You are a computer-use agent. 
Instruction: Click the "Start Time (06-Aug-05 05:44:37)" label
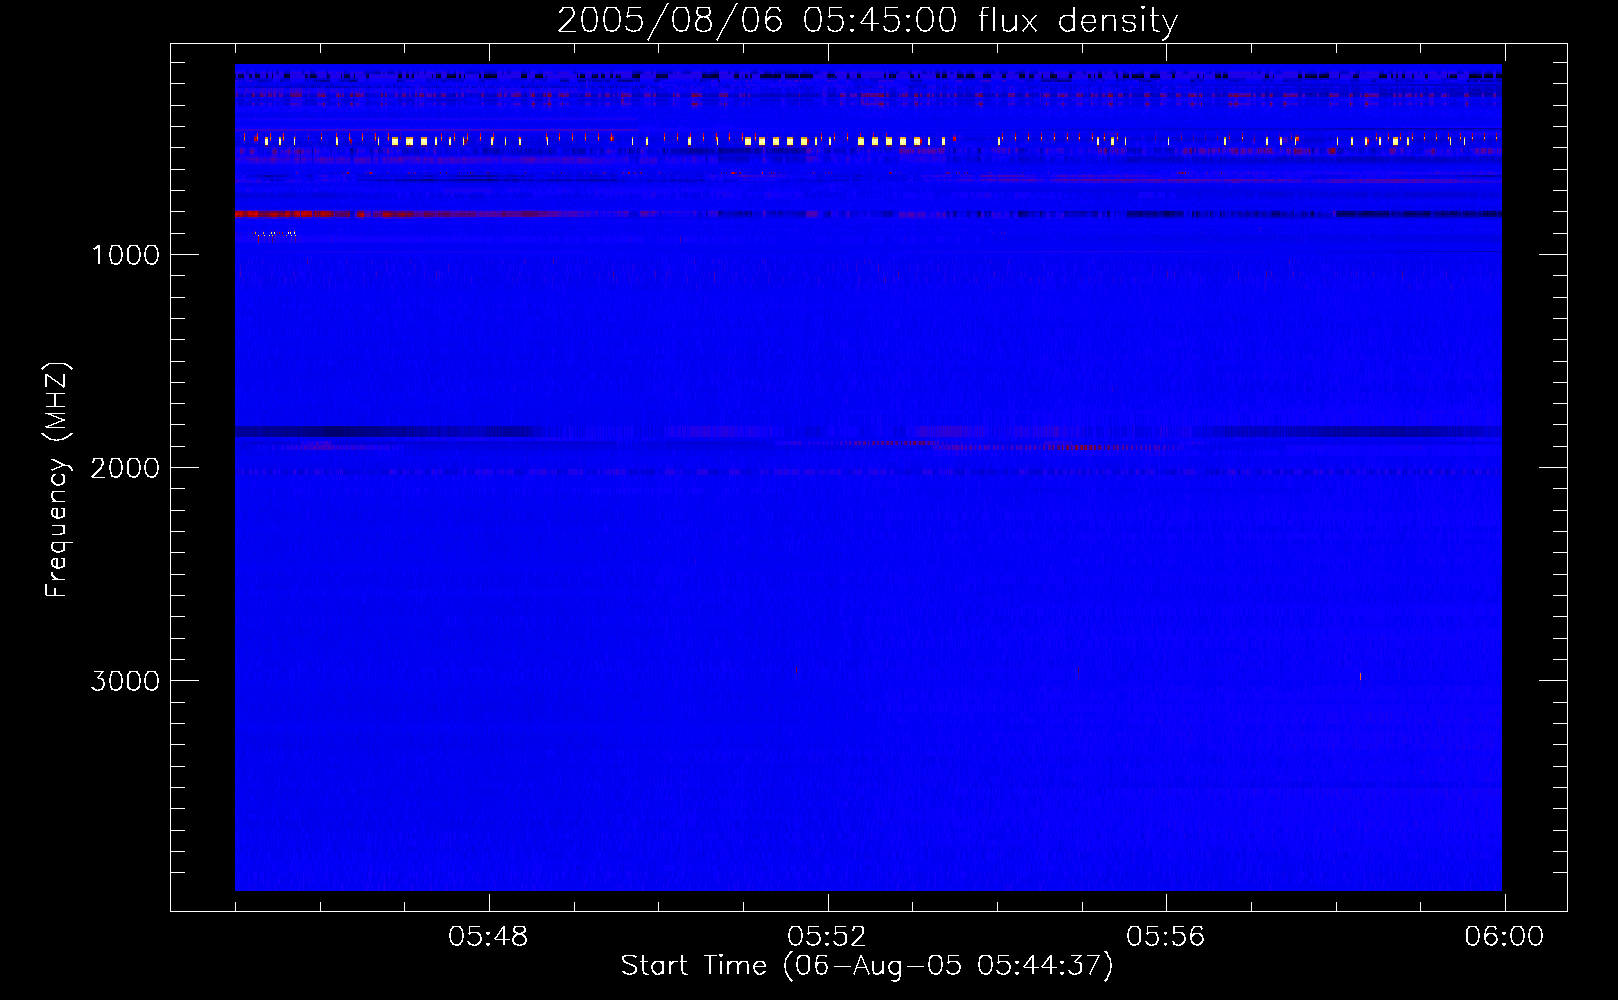pyautogui.click(x=867, y=966)
